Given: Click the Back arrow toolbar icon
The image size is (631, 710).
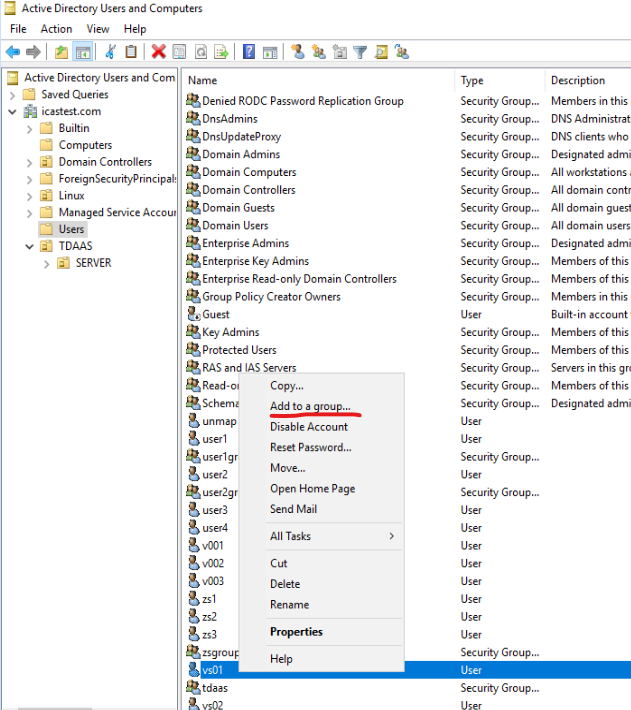Looking at the screenshot, I should click(13, 52).
